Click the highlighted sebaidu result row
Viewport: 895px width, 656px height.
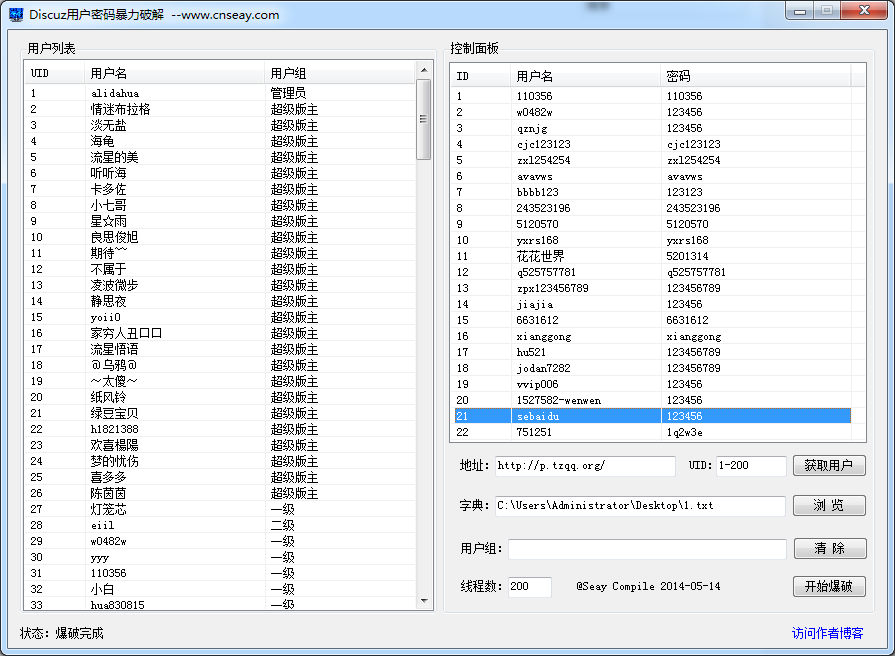point(652,416)
